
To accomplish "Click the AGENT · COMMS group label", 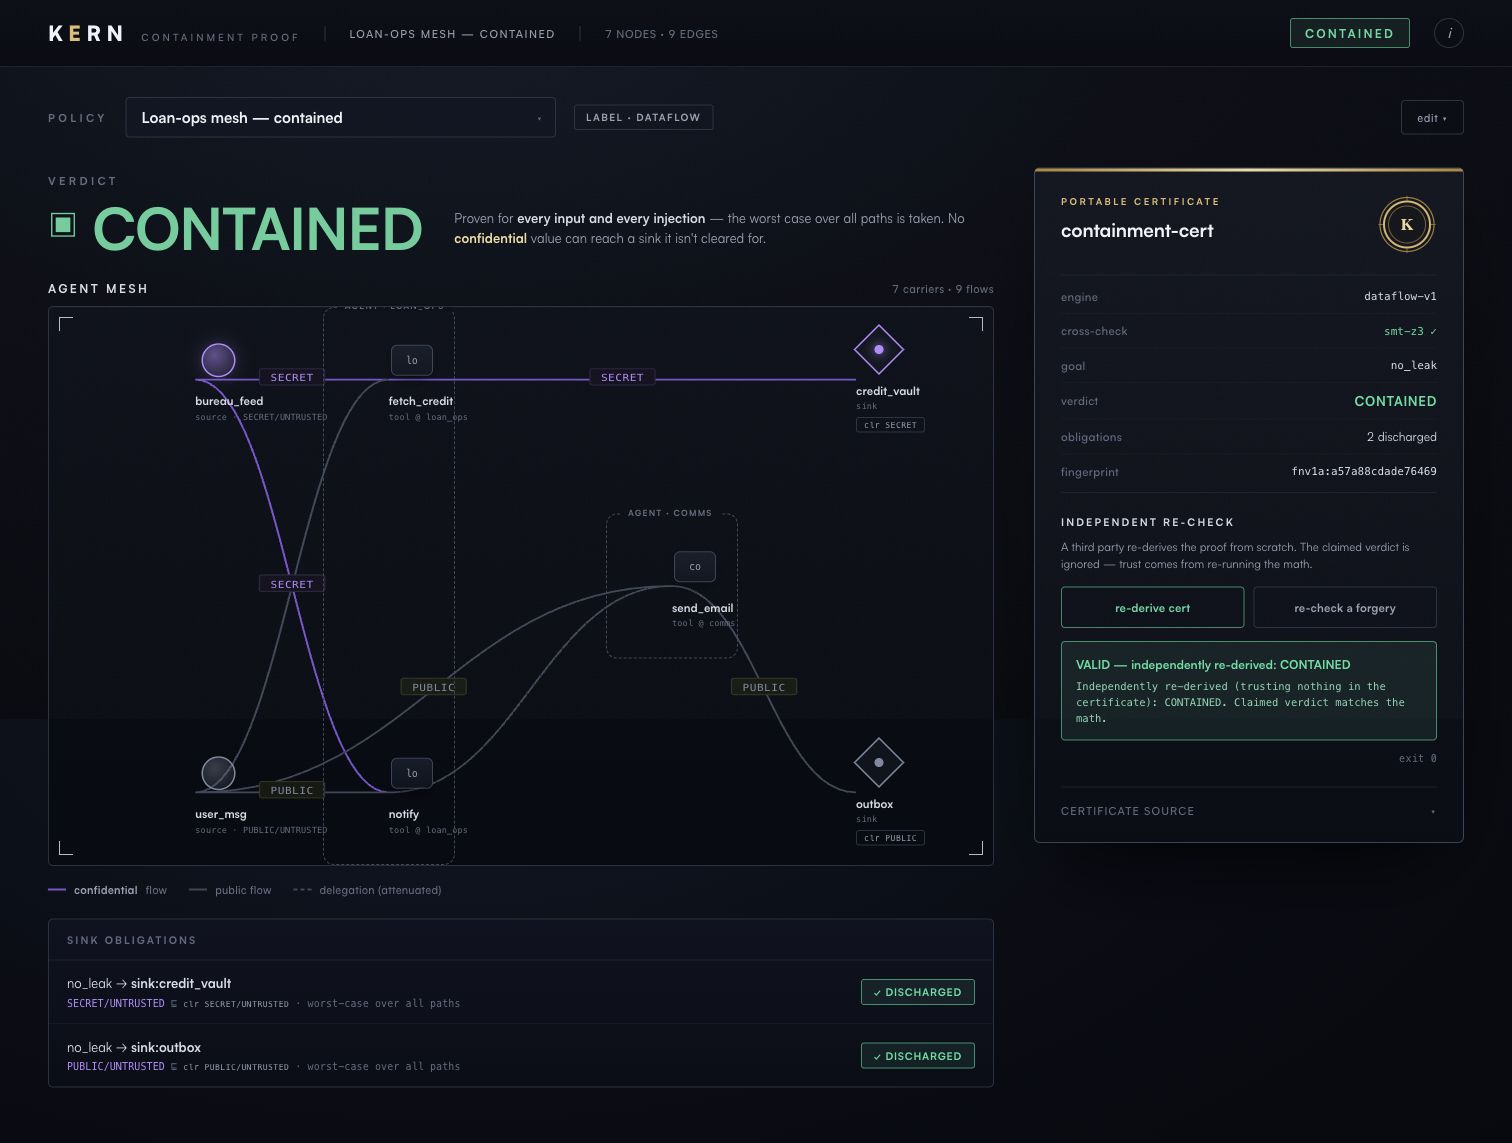I will [x=670, y=513].
